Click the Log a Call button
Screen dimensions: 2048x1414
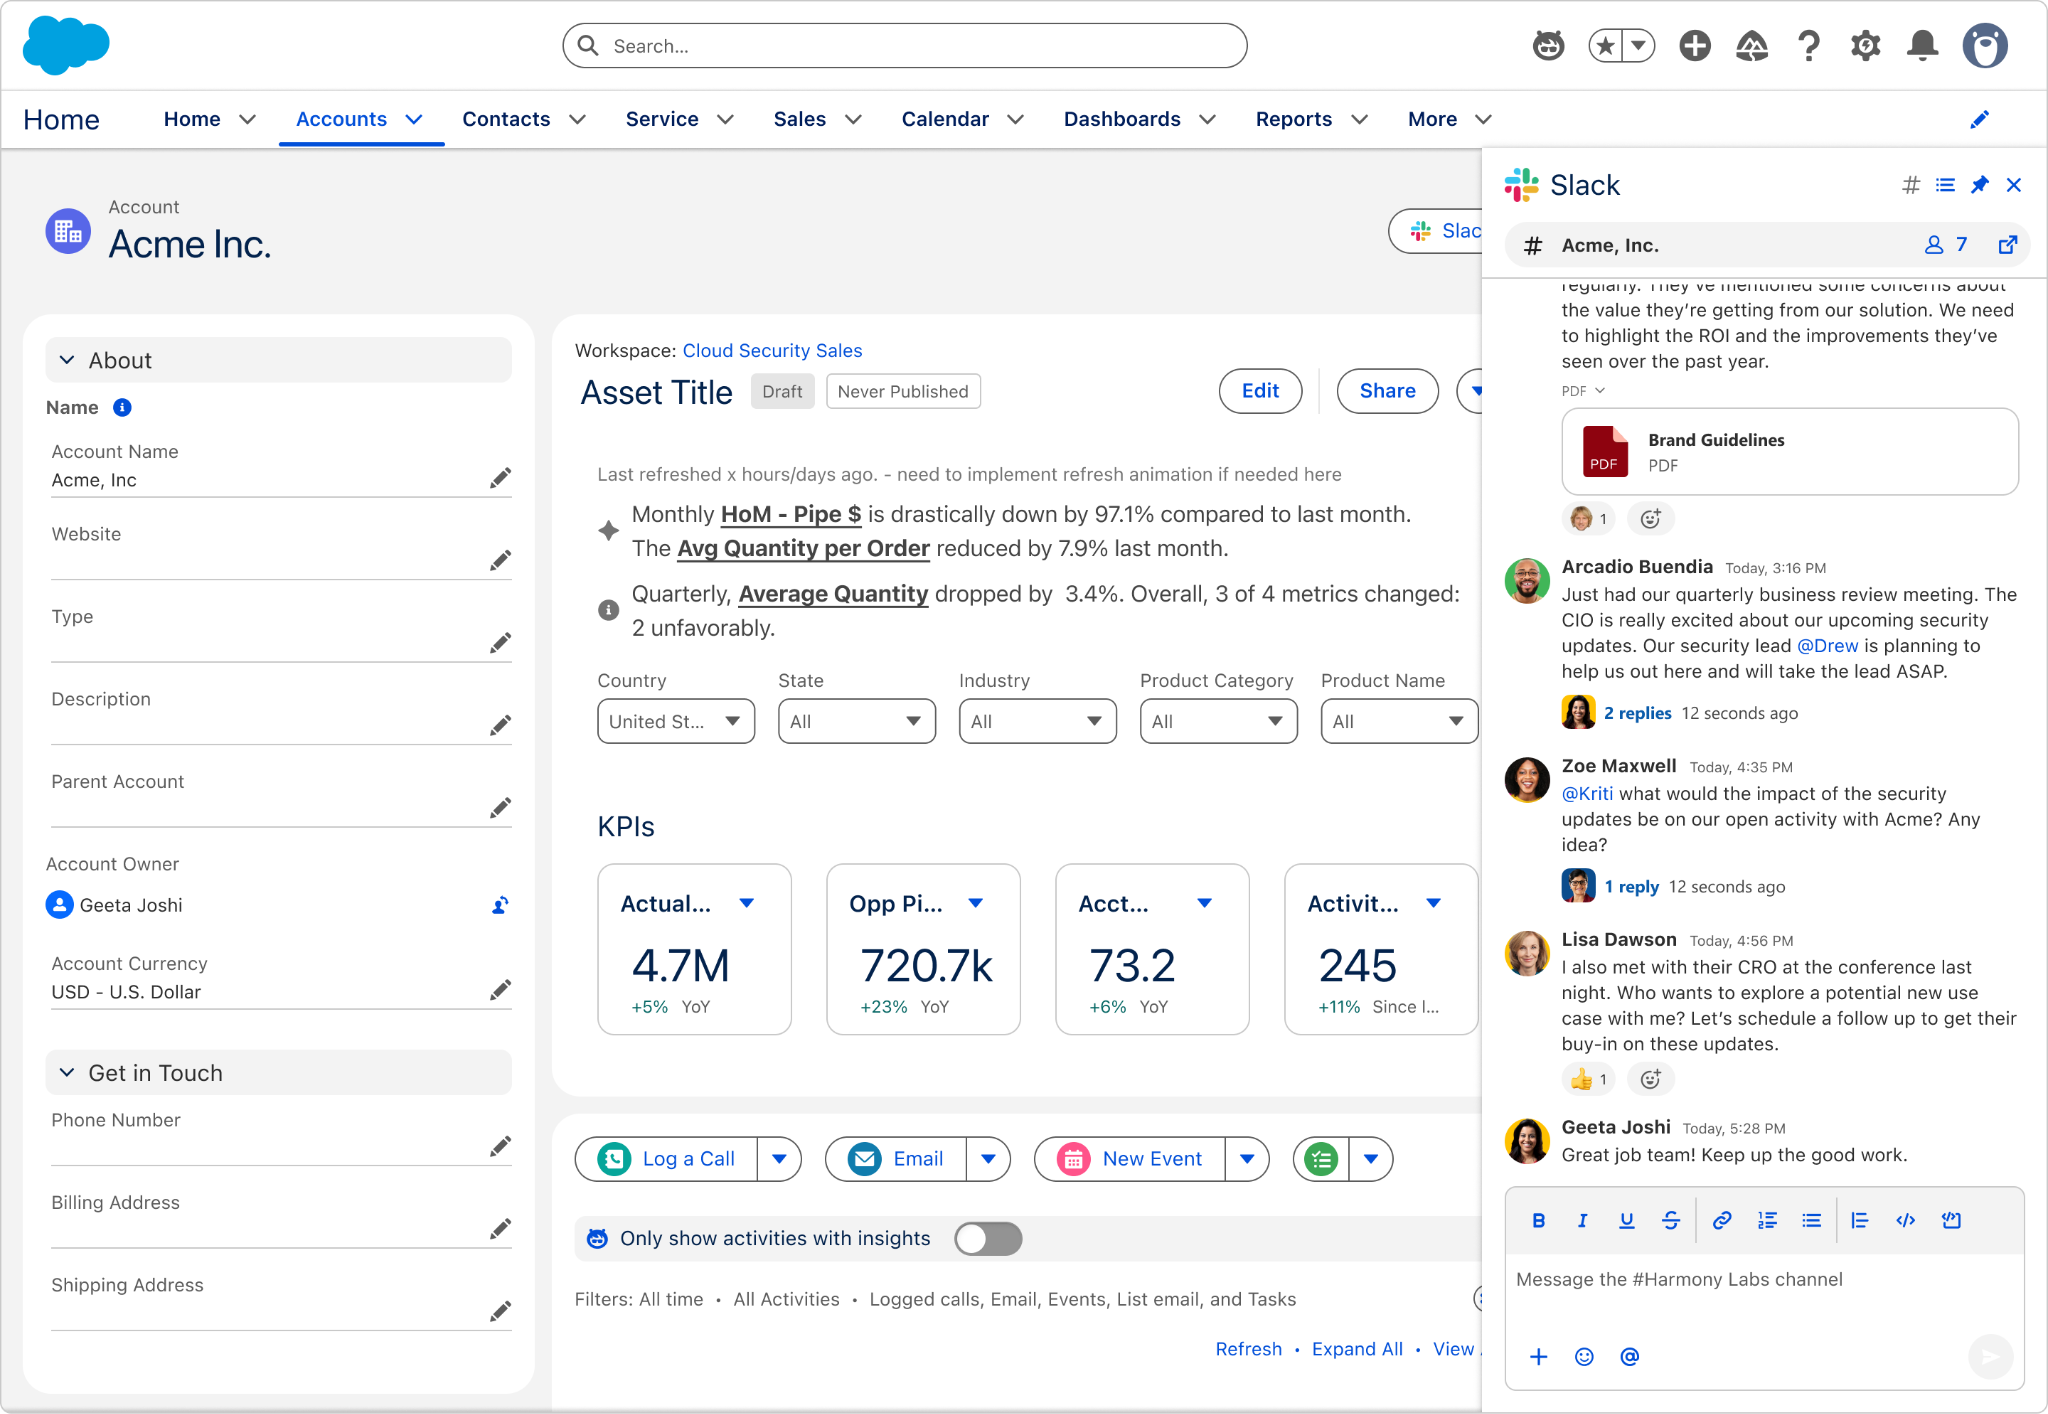point(666,1159)
